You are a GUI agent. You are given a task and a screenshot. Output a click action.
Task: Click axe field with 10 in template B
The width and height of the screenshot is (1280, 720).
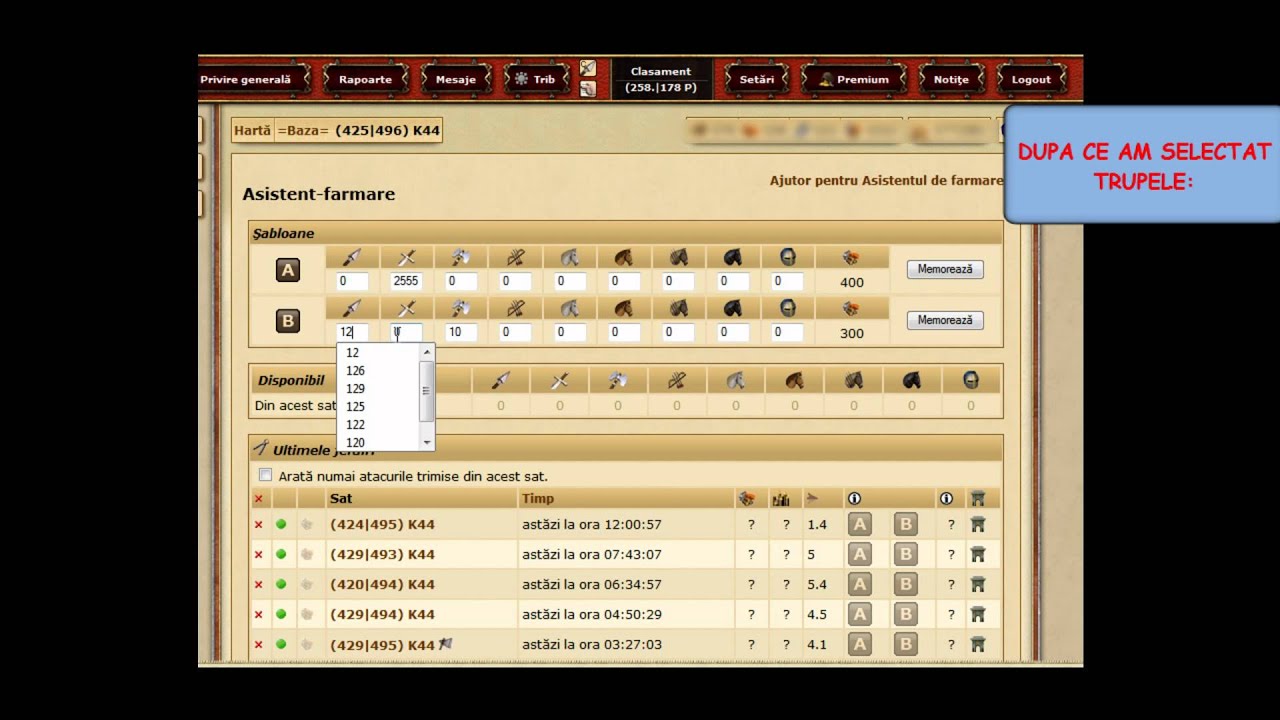click(461, 332)
